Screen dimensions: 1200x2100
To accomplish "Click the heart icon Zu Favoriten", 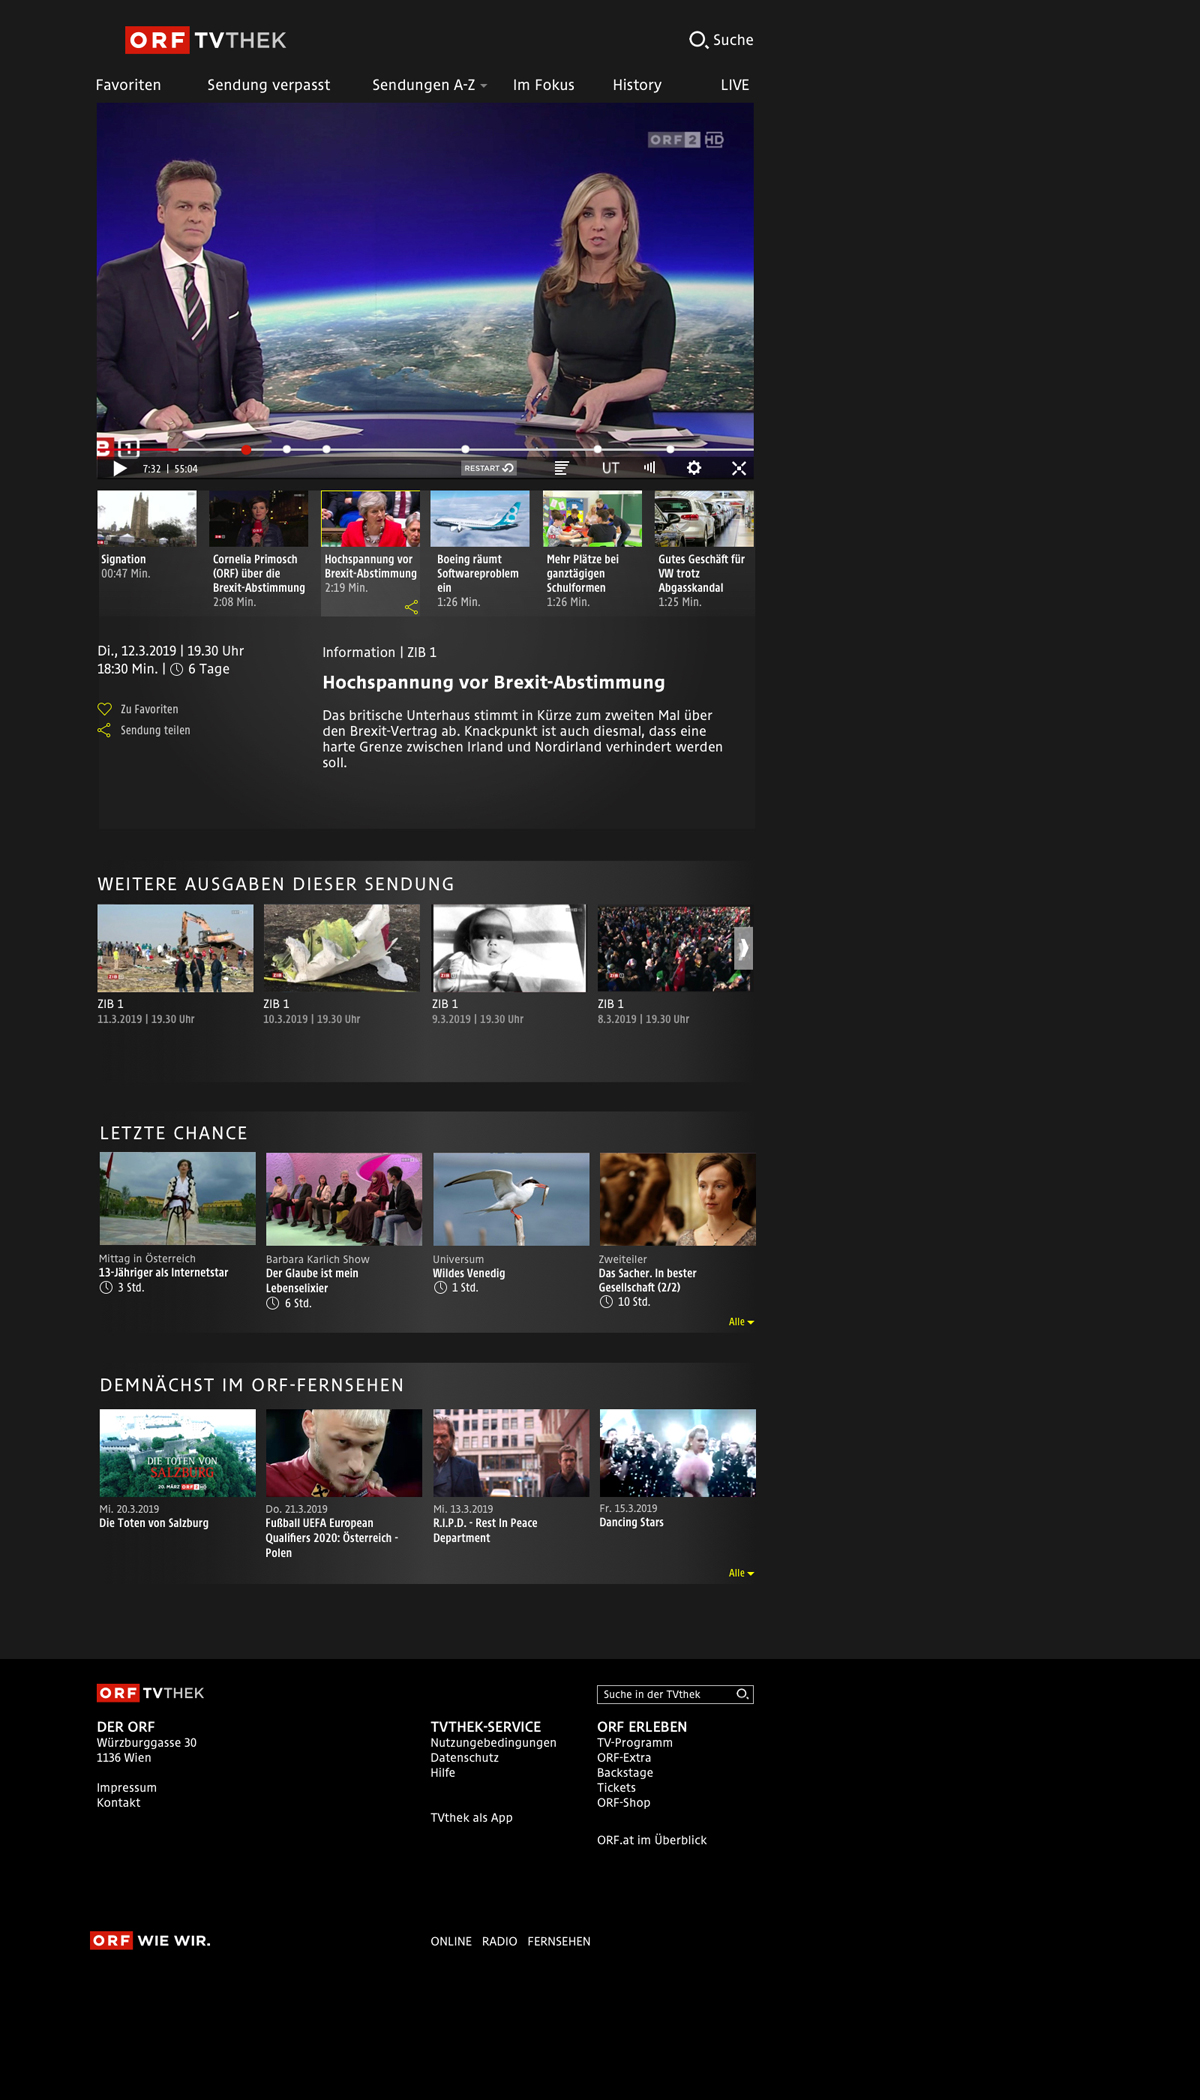I will coord(104,709).
